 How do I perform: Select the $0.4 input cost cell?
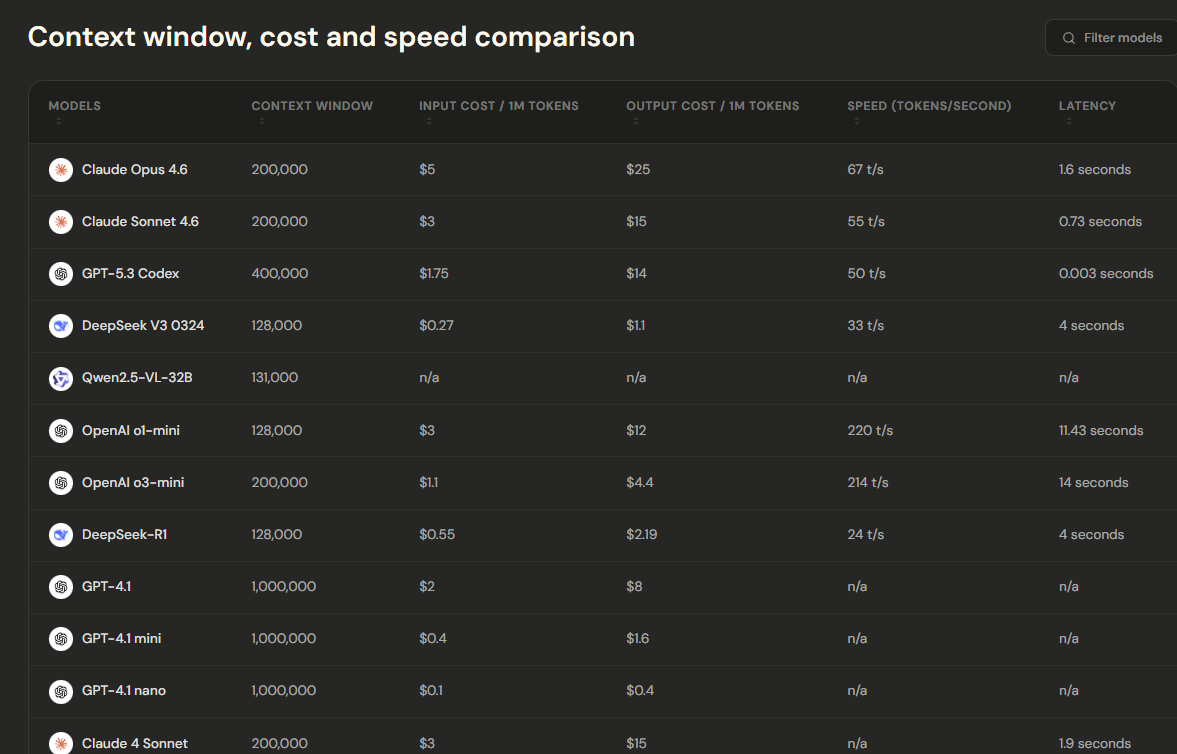(433, 638)
